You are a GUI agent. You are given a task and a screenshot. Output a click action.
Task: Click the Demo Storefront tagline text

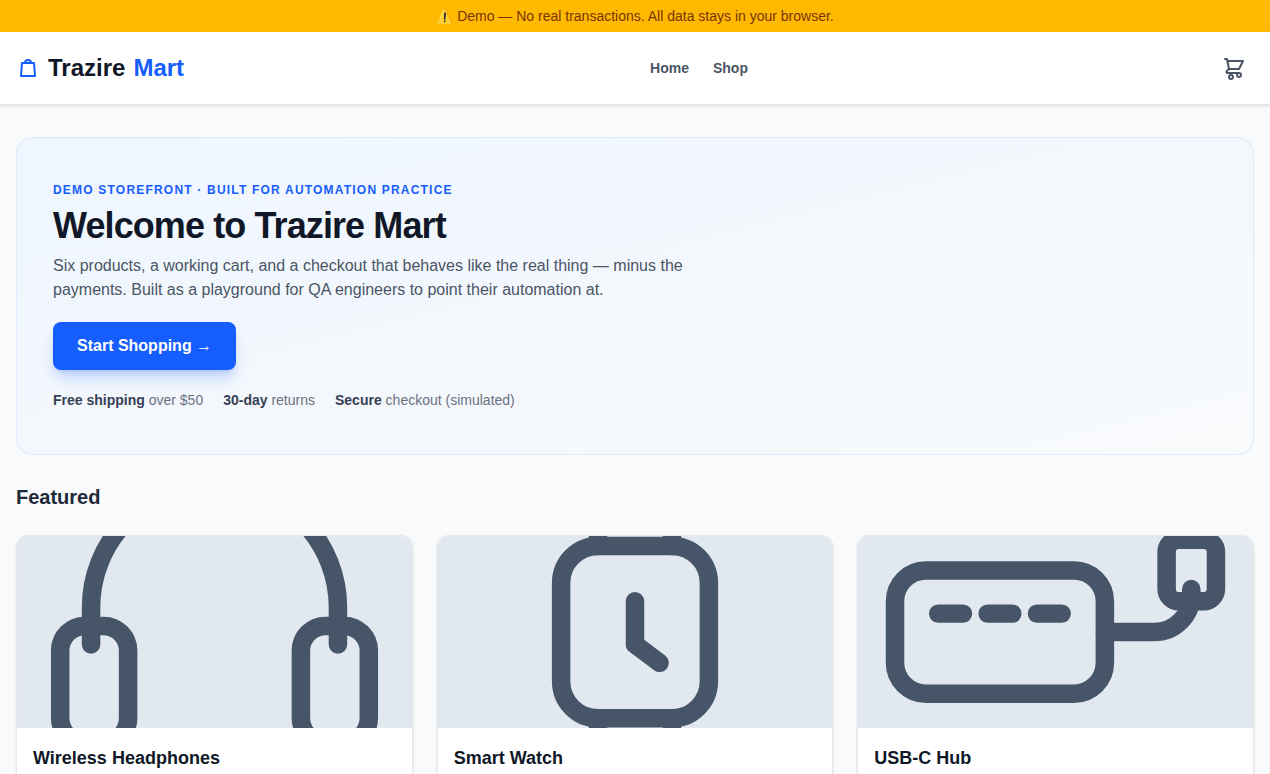pos(252,189)
